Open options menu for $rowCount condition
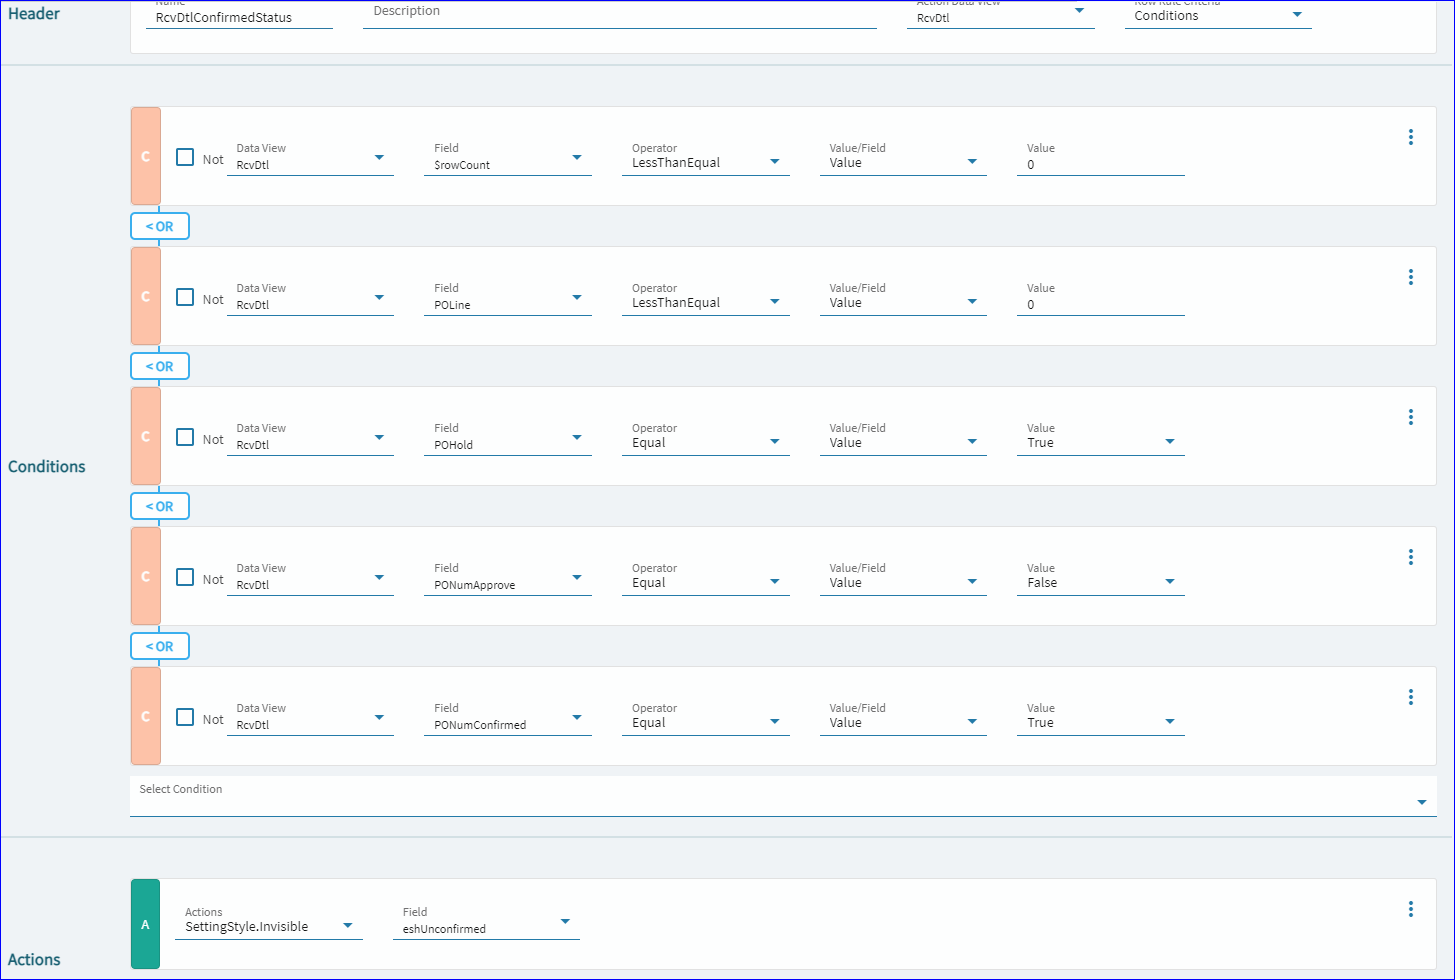The image size is (1455, 980). (1410, 137)
